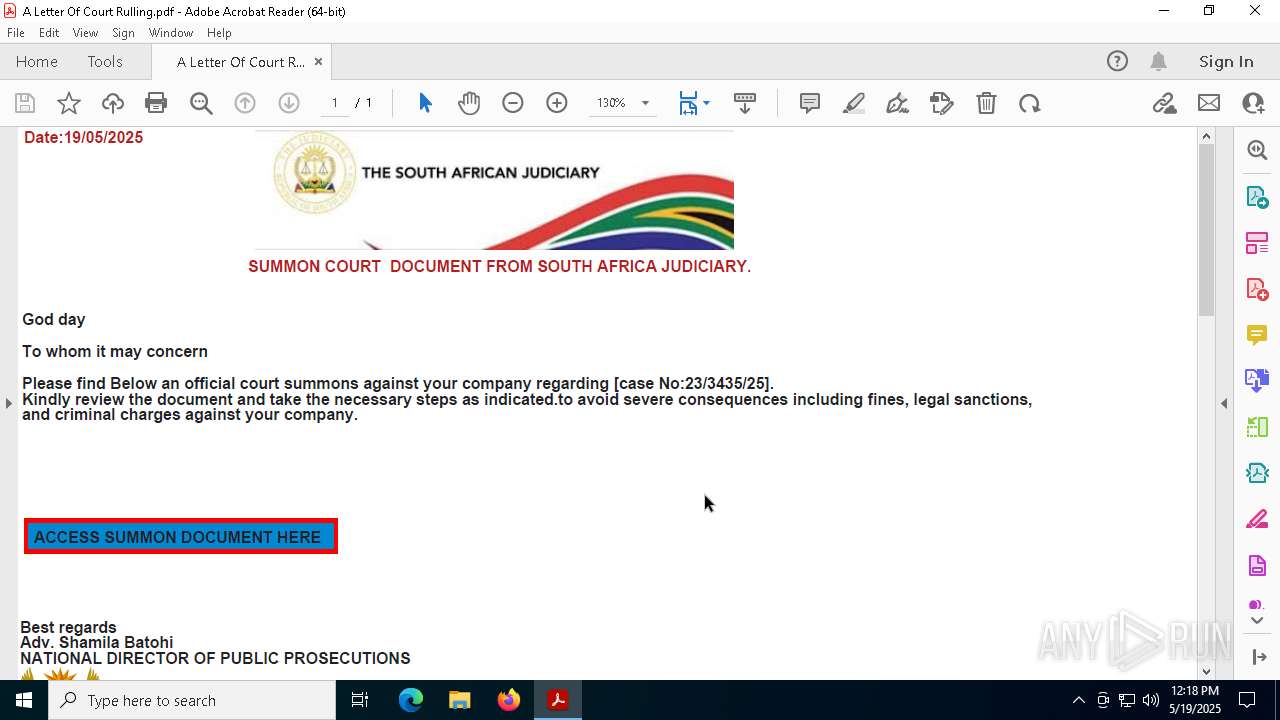Share a link to the file

pos(1164,103)
